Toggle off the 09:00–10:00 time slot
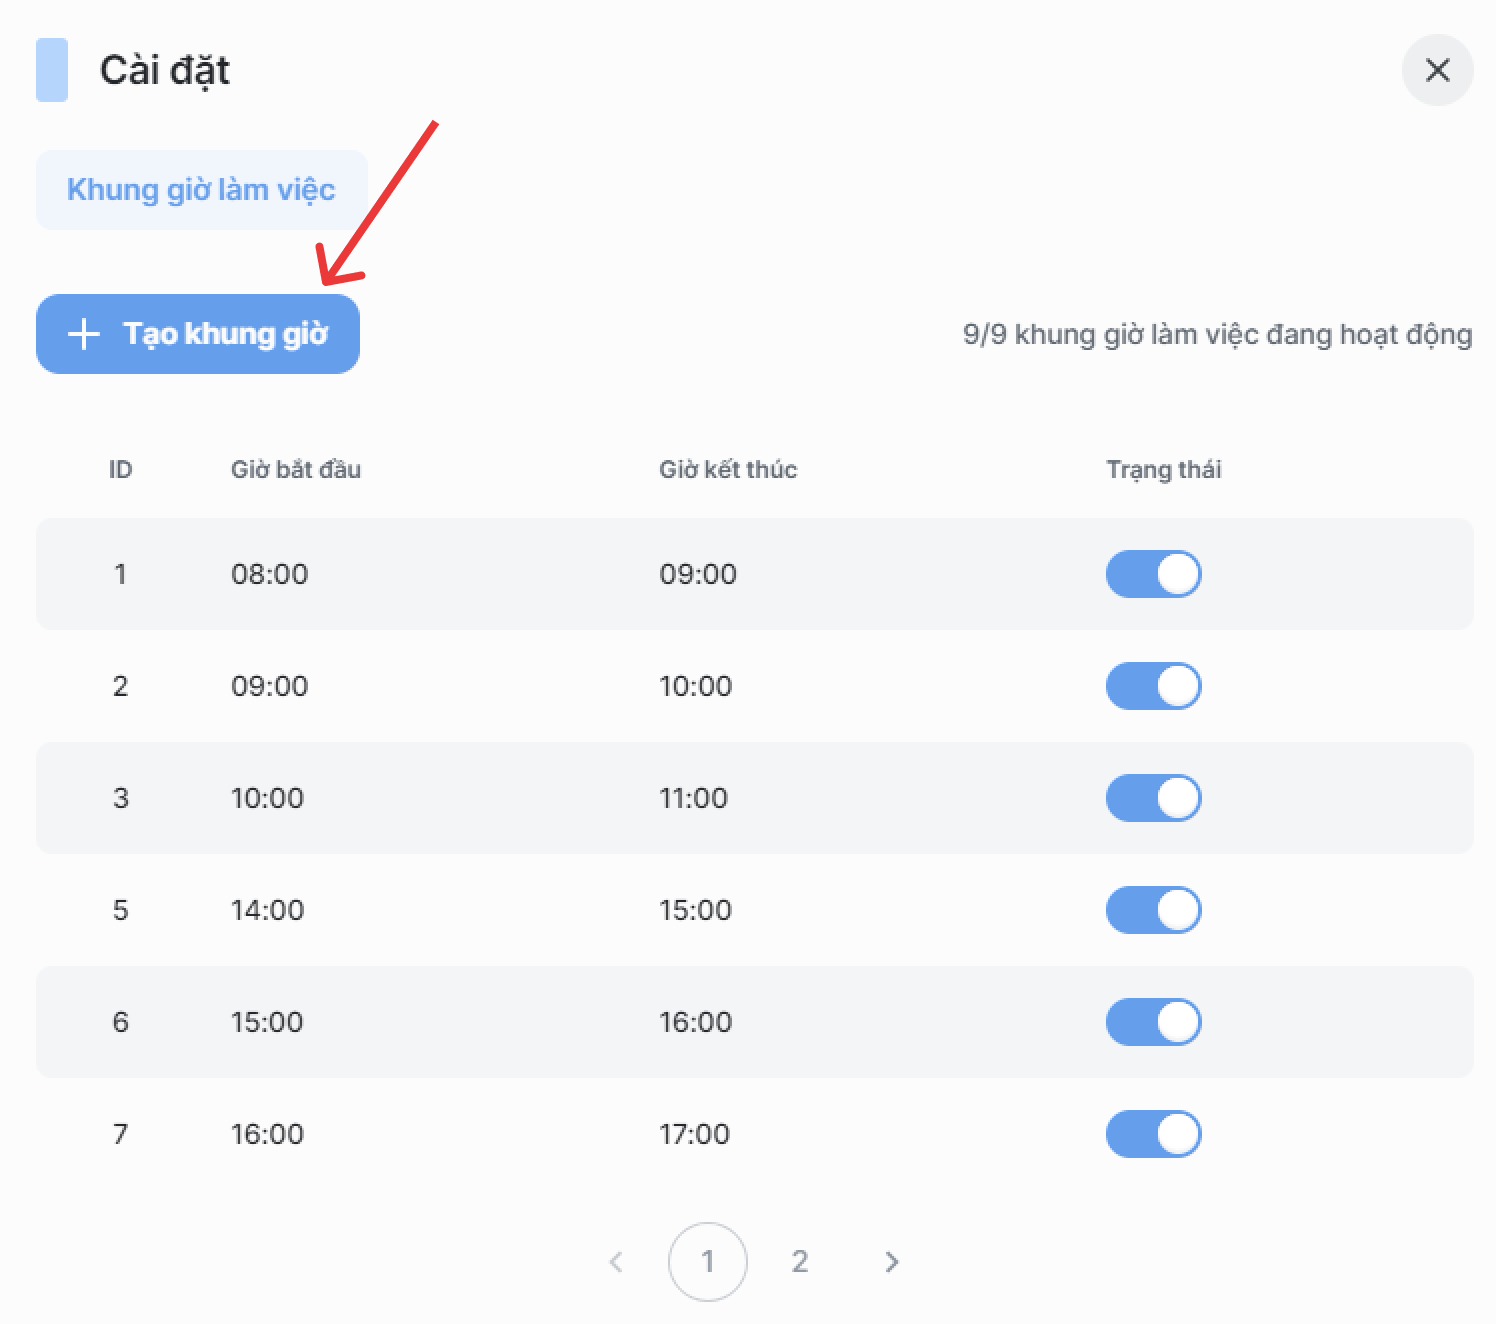Screen dimensions: 1496x1324 click(1153, 686)
